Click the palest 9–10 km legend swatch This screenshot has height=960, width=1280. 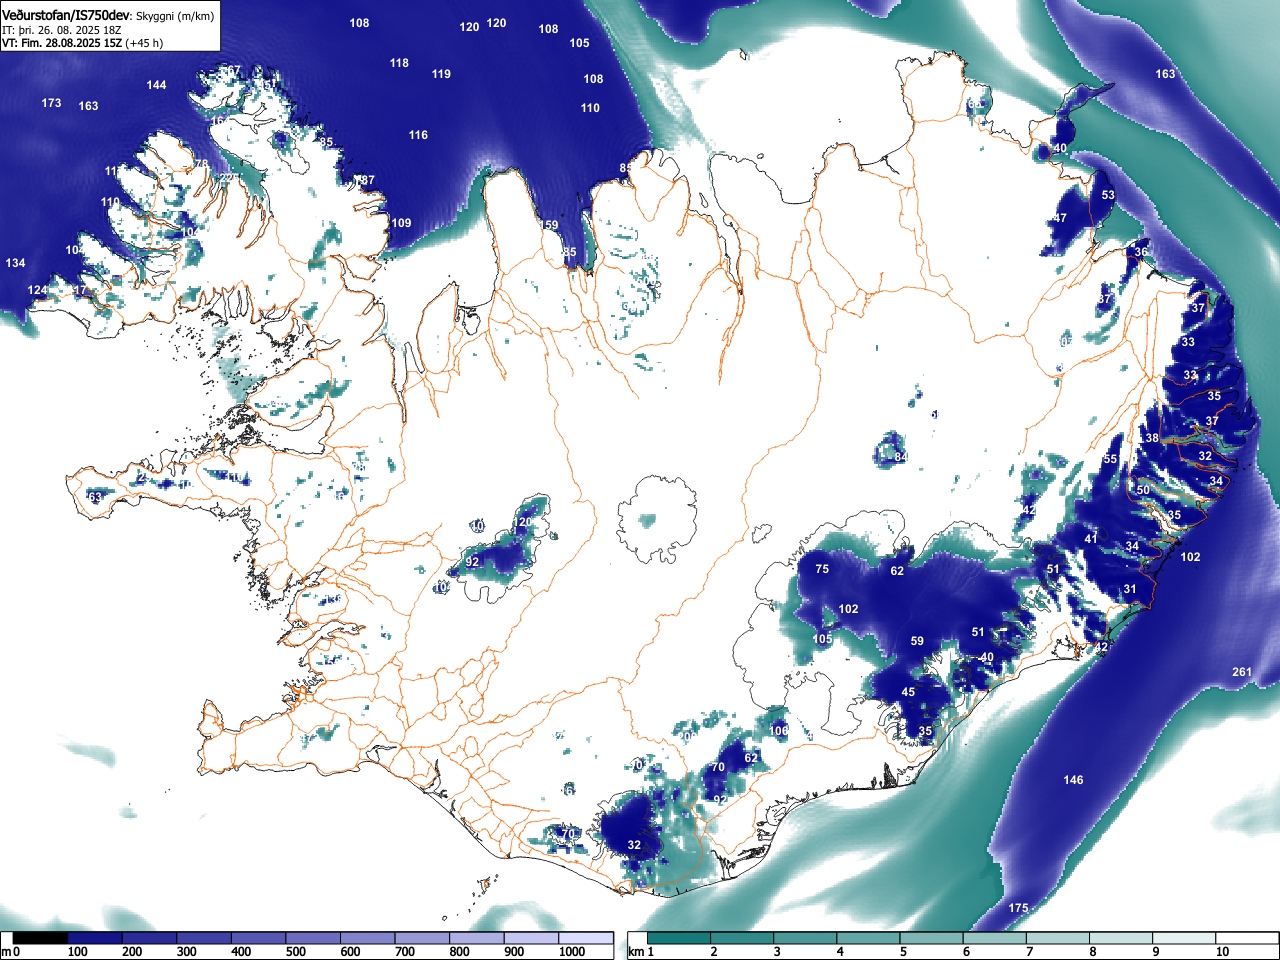[1186, 938]
